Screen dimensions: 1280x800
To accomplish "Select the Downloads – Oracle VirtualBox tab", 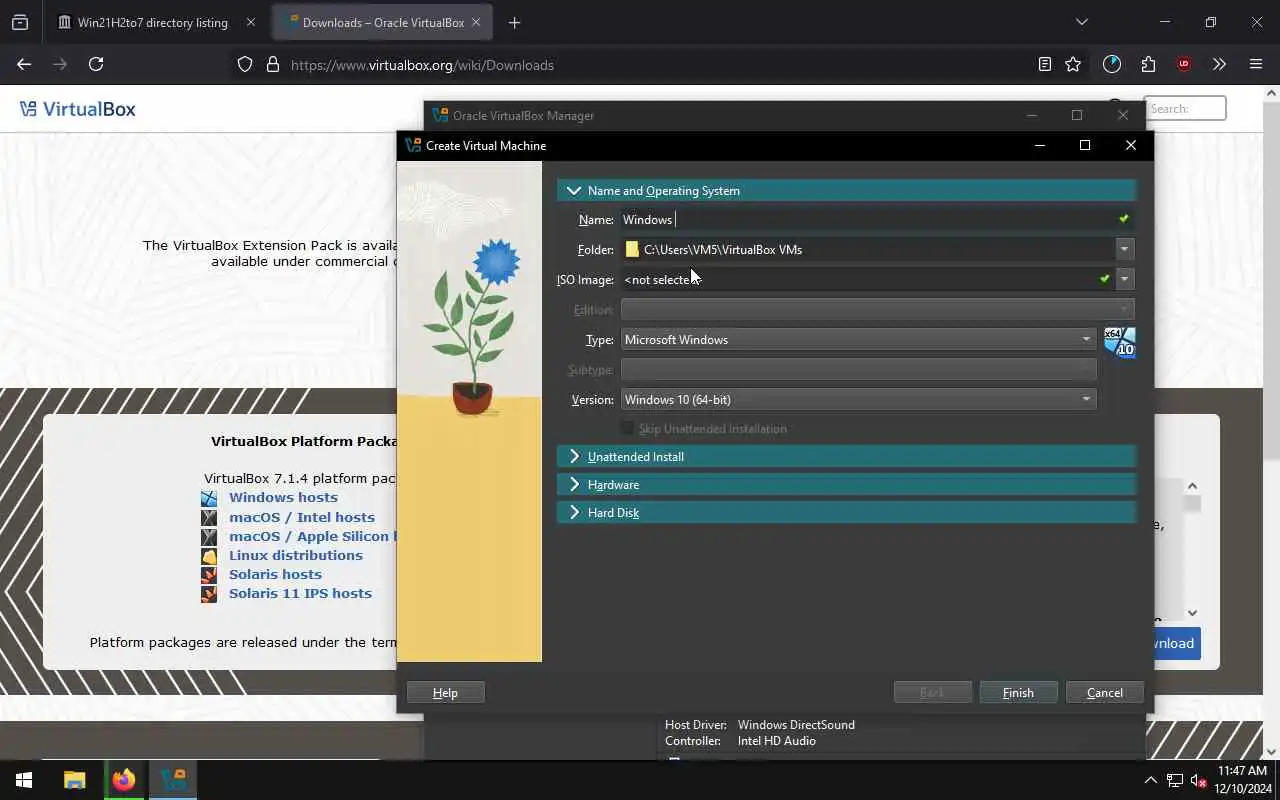I will [383, 22].
